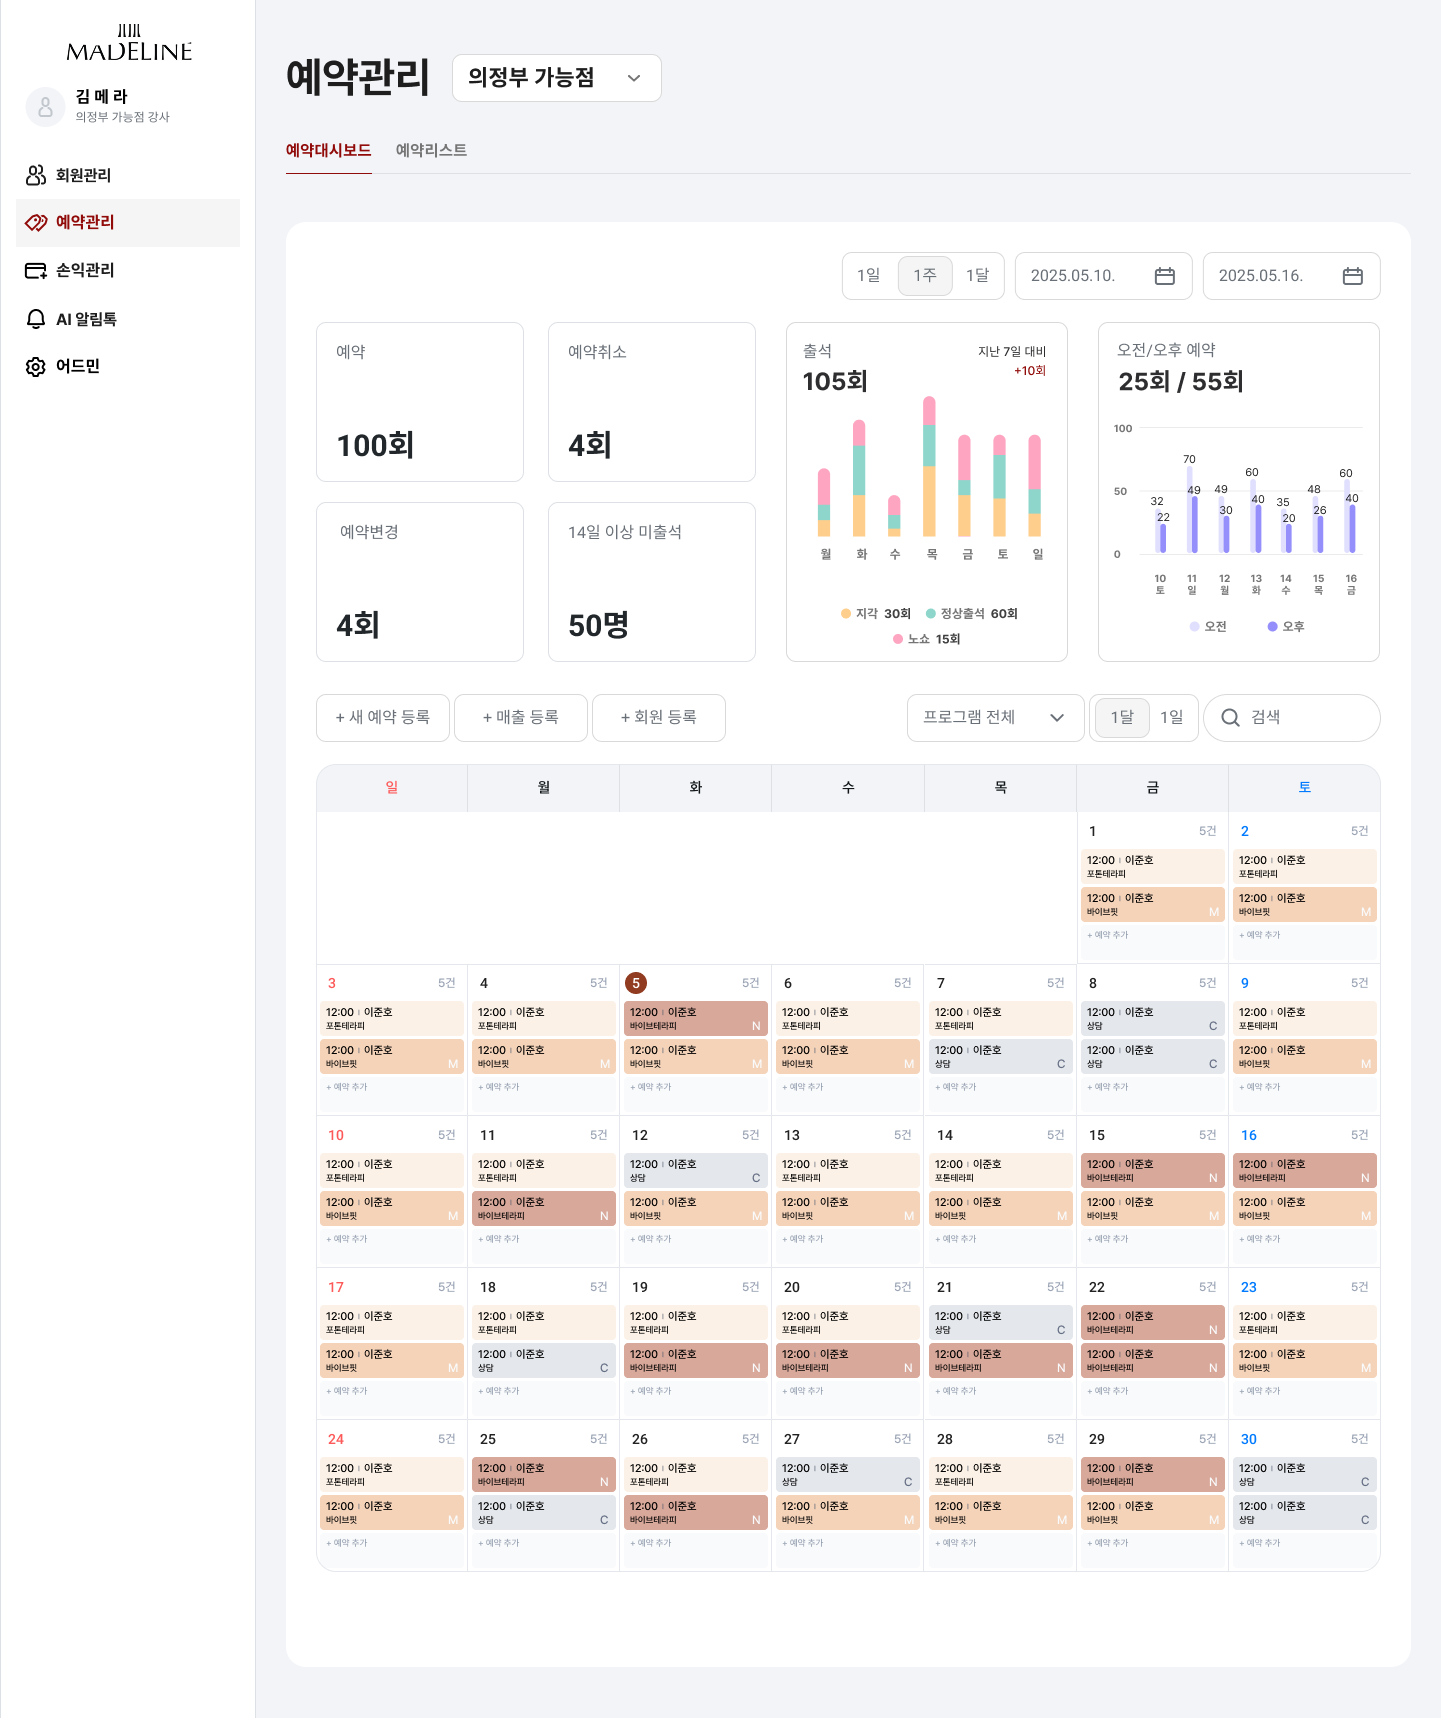1441x1718 pixels.
Task: Click 11 일 bar in 오전/오후 chart
Action: coord(1192,510)
